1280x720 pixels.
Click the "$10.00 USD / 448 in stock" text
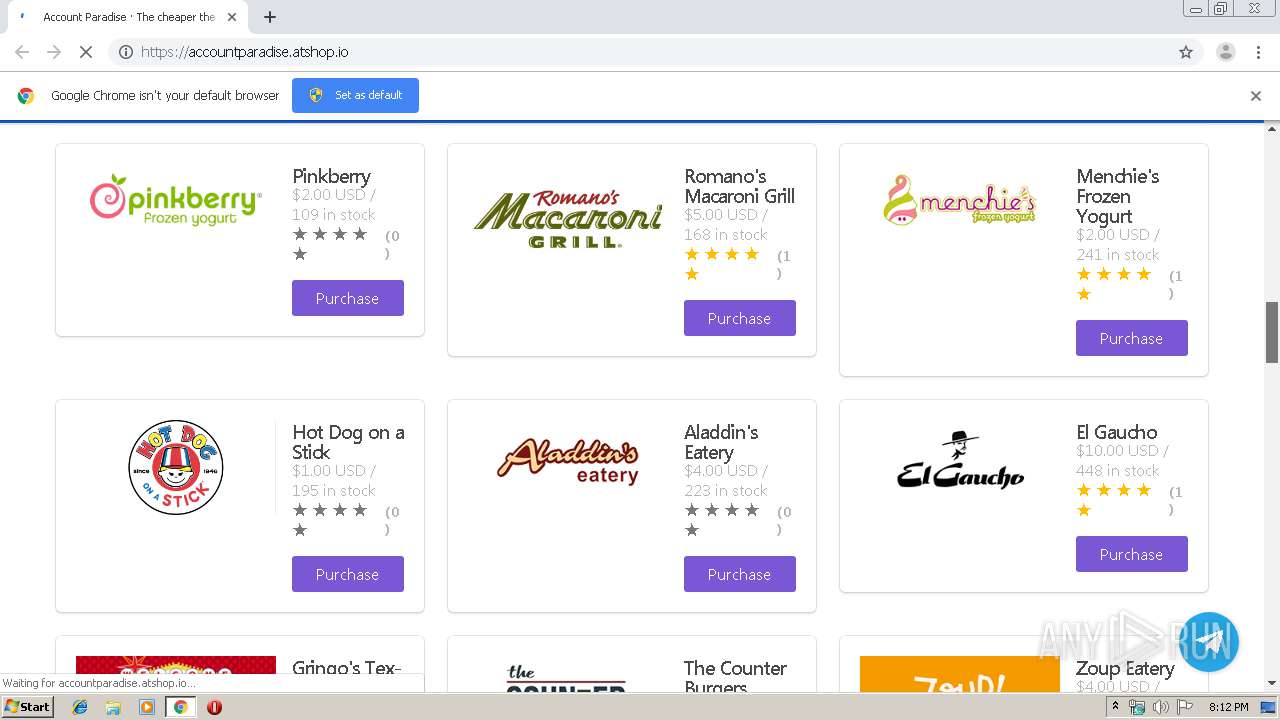tap(1122, 460)
